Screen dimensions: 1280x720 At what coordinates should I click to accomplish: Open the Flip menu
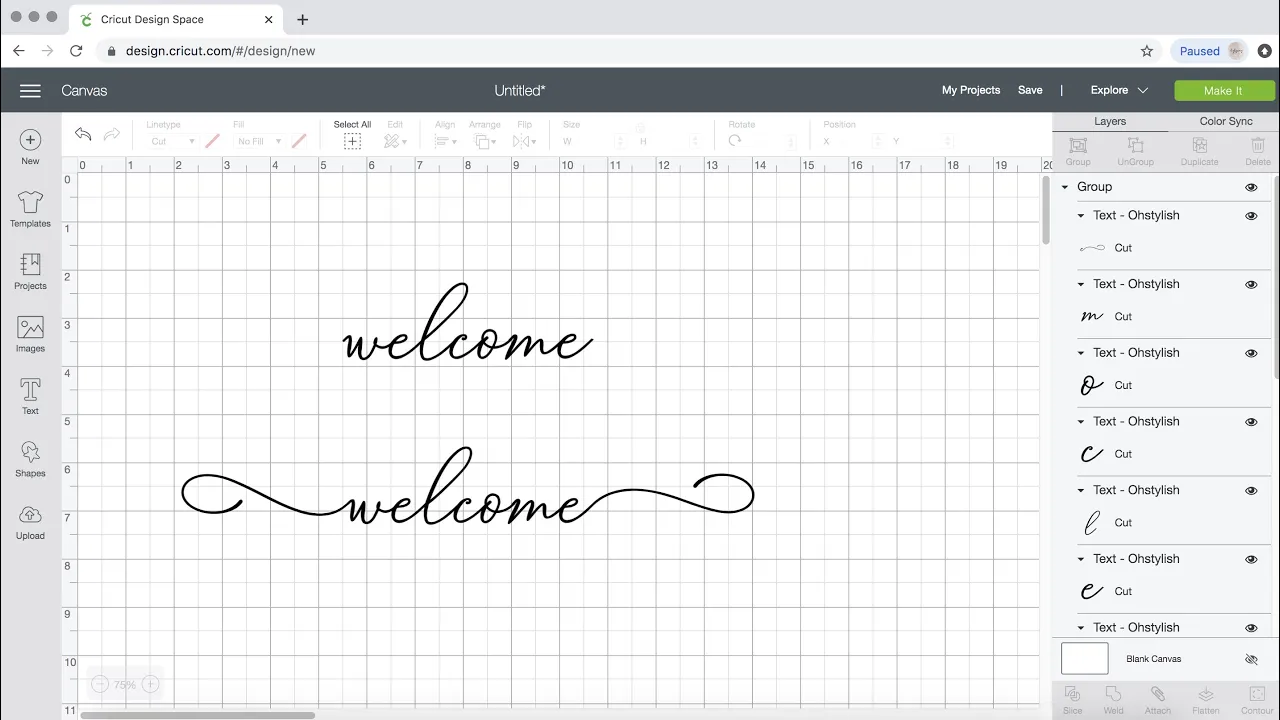[525, 141]
